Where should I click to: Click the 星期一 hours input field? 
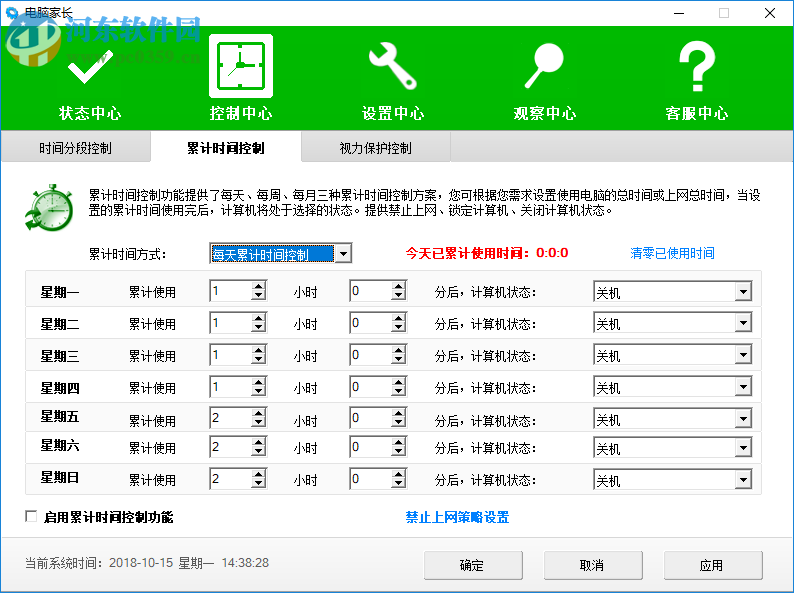coord(231,291)
